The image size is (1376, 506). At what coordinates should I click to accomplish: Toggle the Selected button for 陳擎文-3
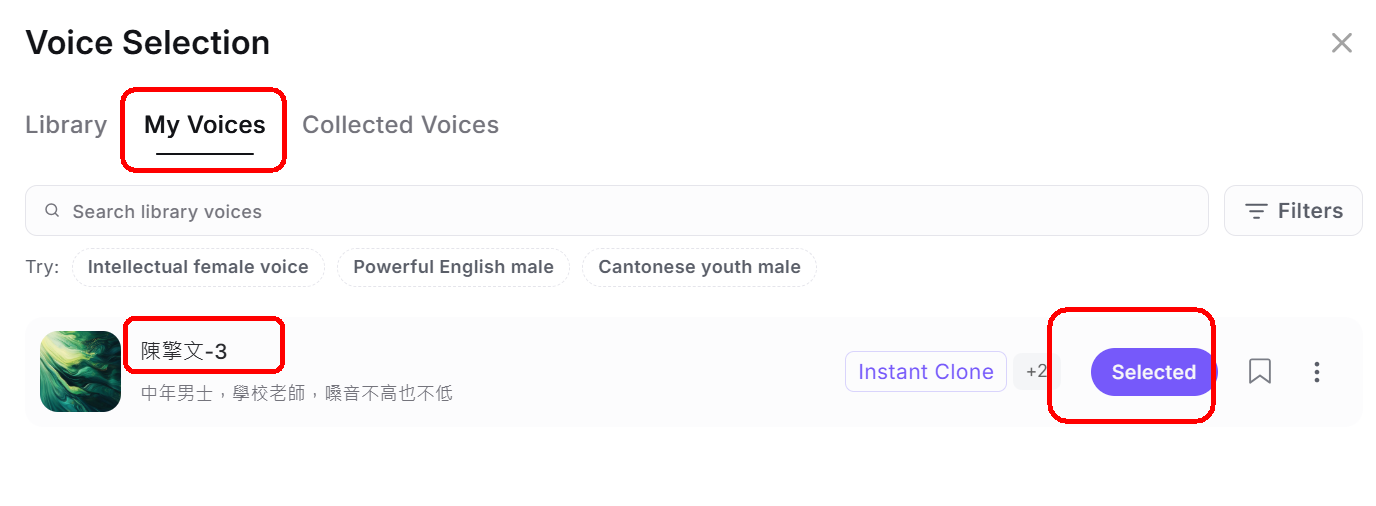pos(1153,372)
